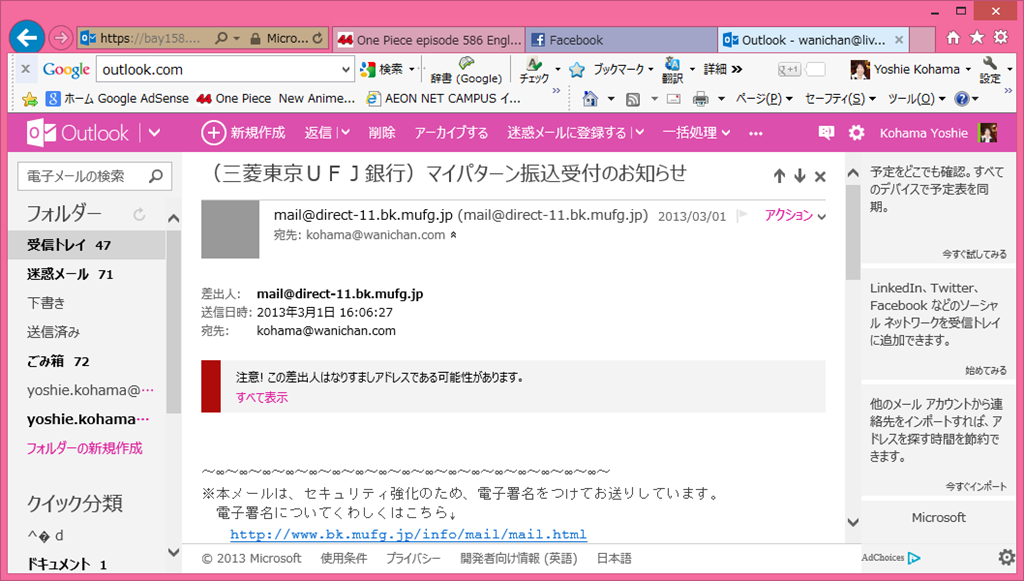Open the 一括処理 dropdown menu
Viewport: 1024px width, 581px height.
pos(696,133)
